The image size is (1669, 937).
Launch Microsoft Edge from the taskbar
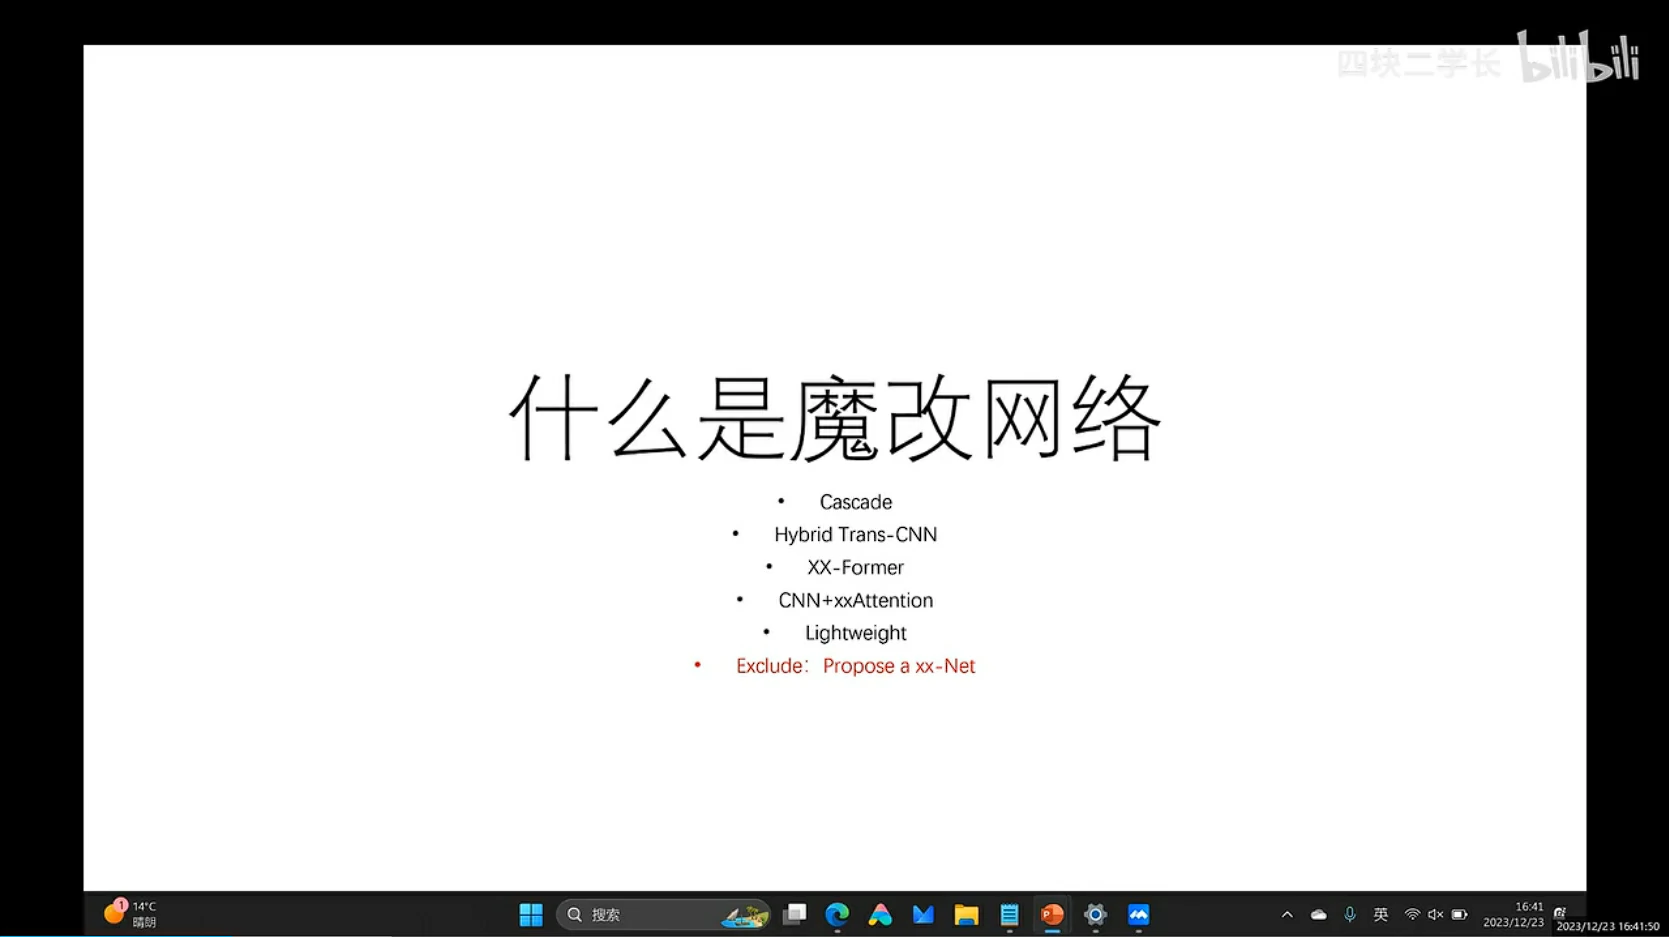[837, 914]
